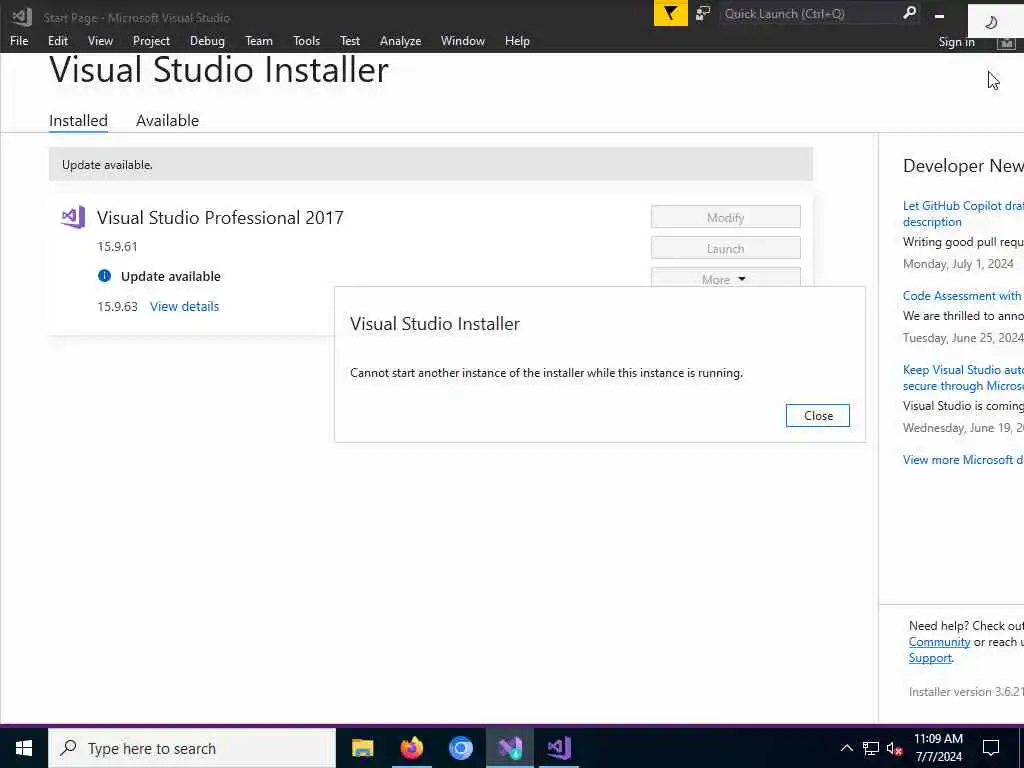The image size is (1024, 768).
Task: Launch Firefox from the taskbar
Action: (x=411, y=748)
